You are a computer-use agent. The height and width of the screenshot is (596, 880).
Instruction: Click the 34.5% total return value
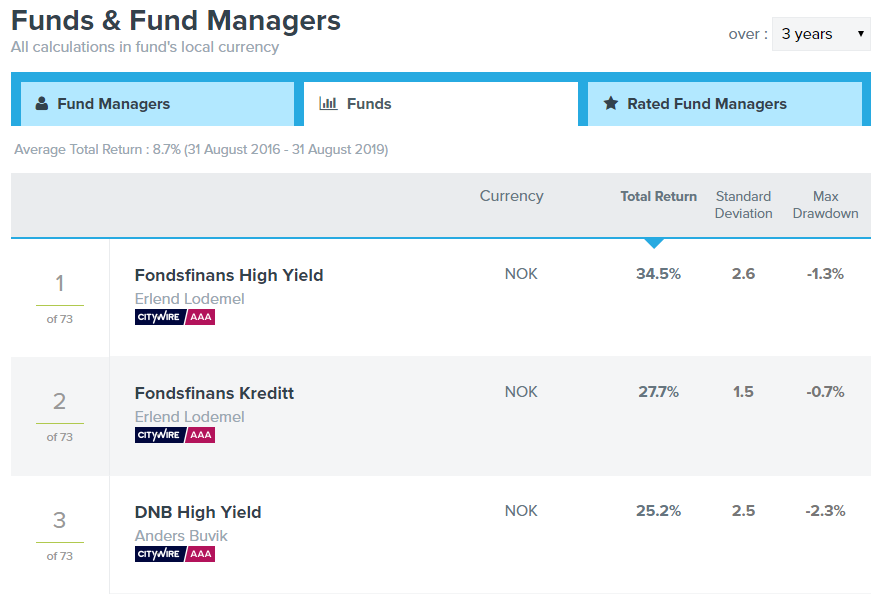tap(658, 274)
